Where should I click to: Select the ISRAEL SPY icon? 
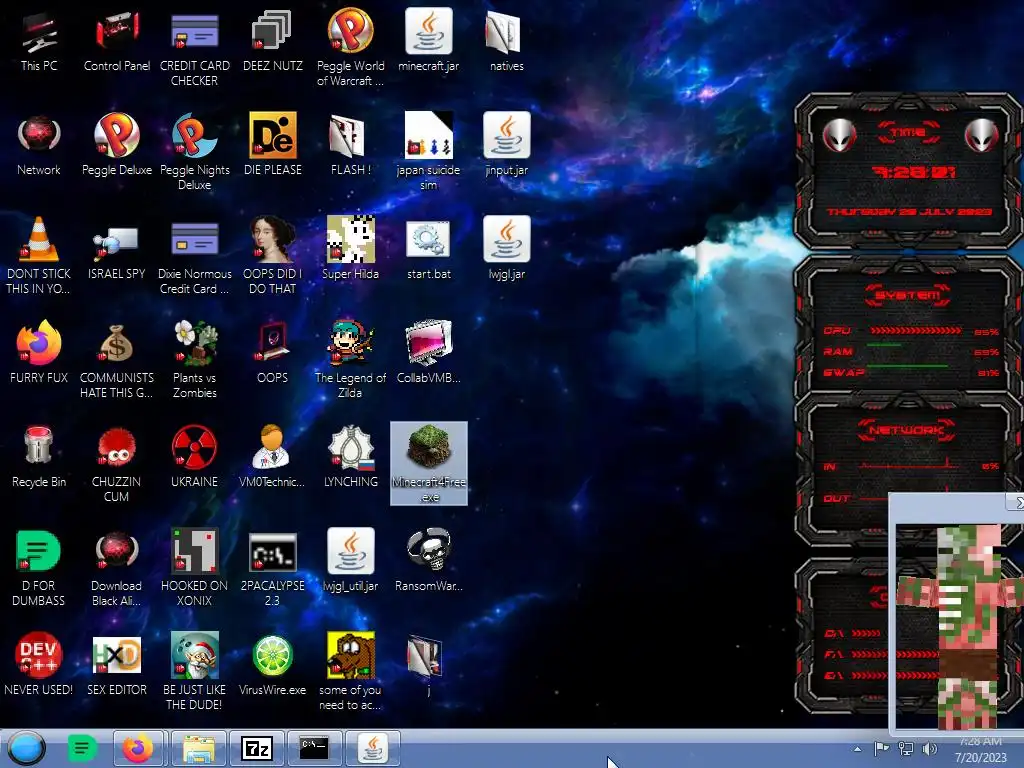[x=117, y=242]
